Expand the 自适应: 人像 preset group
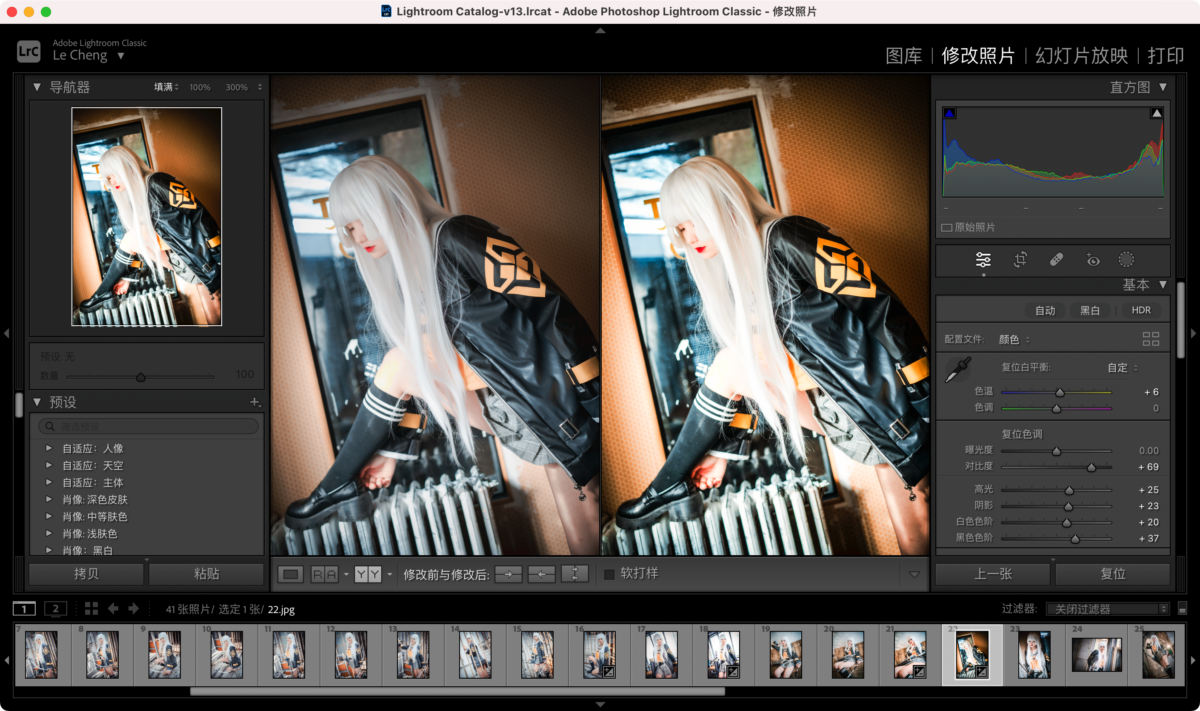 pos(48,449)
